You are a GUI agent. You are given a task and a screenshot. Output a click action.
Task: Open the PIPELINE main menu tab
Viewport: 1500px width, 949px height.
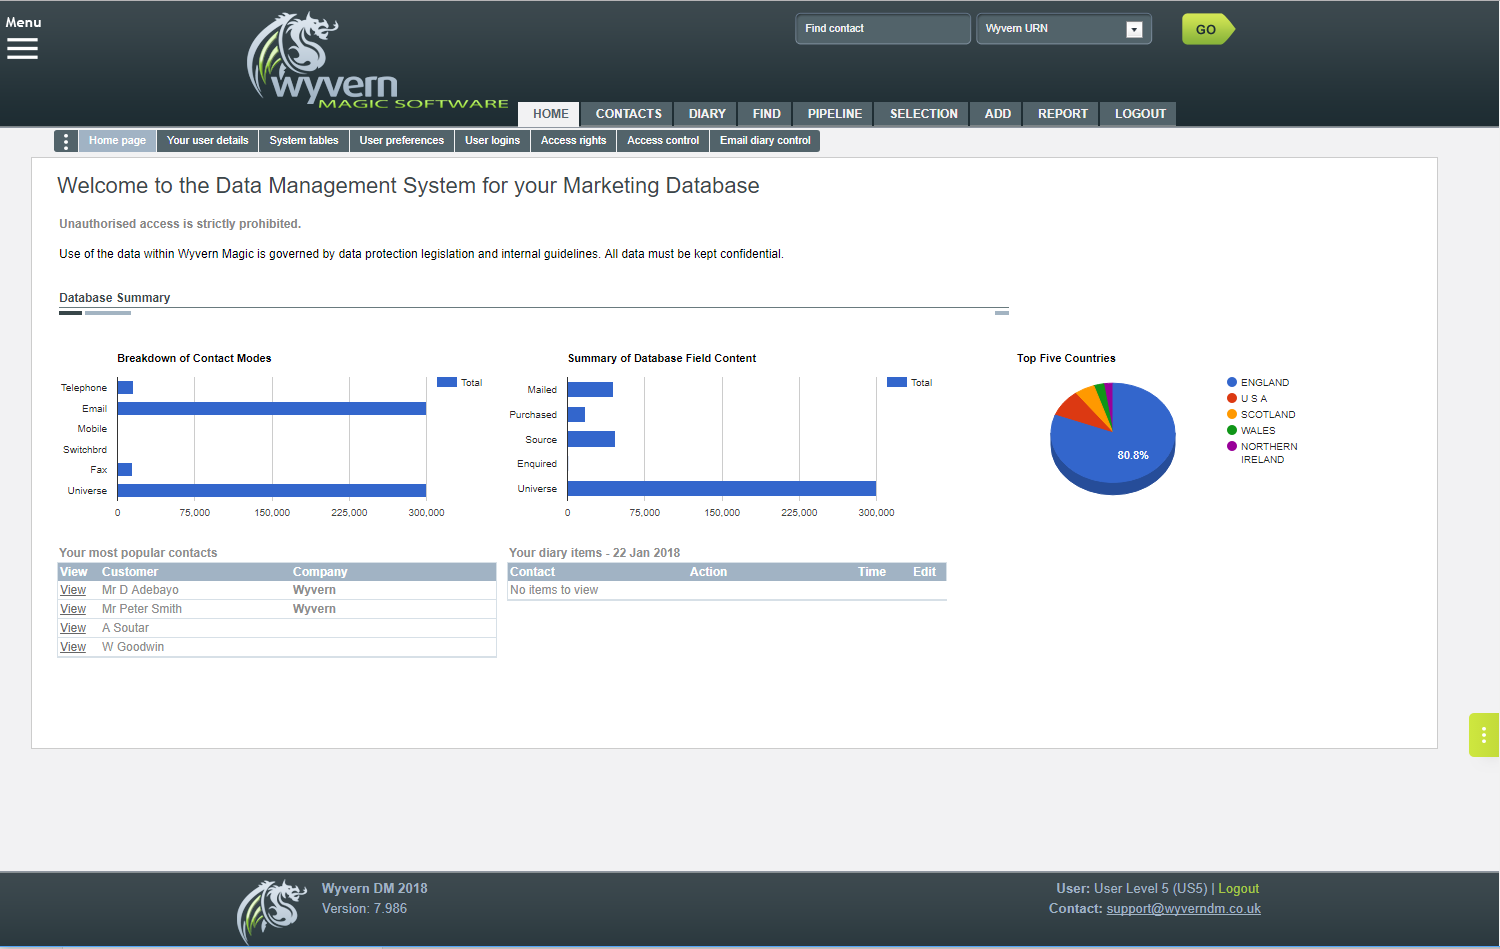pos(835,114)
